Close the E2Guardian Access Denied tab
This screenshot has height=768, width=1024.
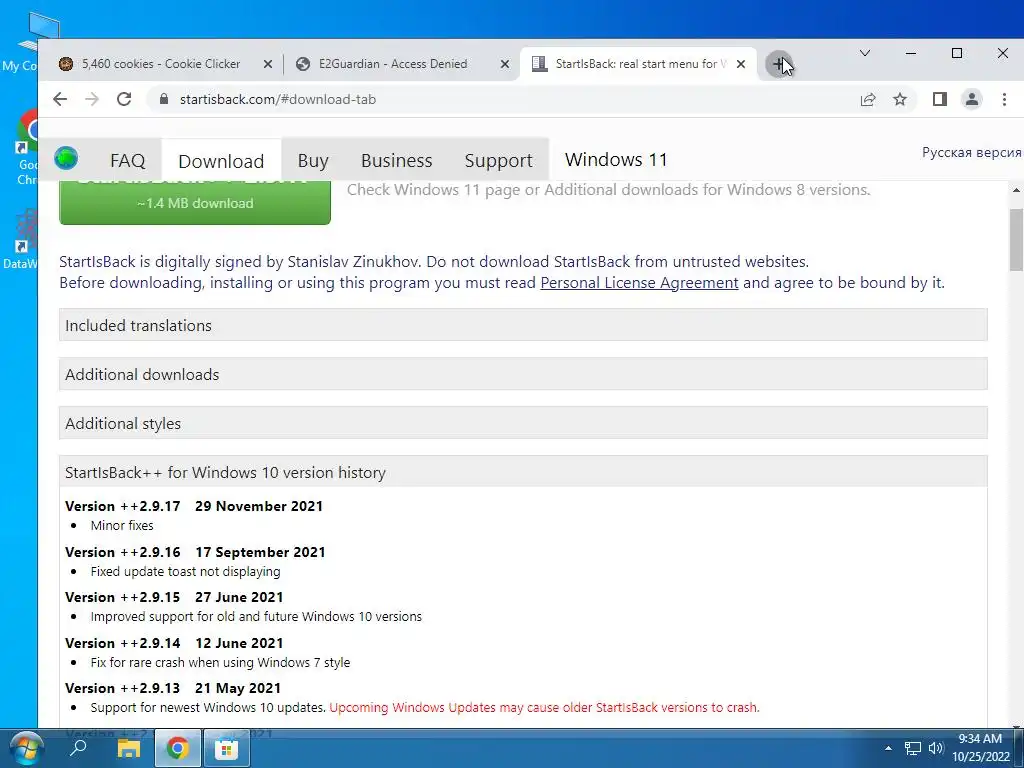coord(505,64)
